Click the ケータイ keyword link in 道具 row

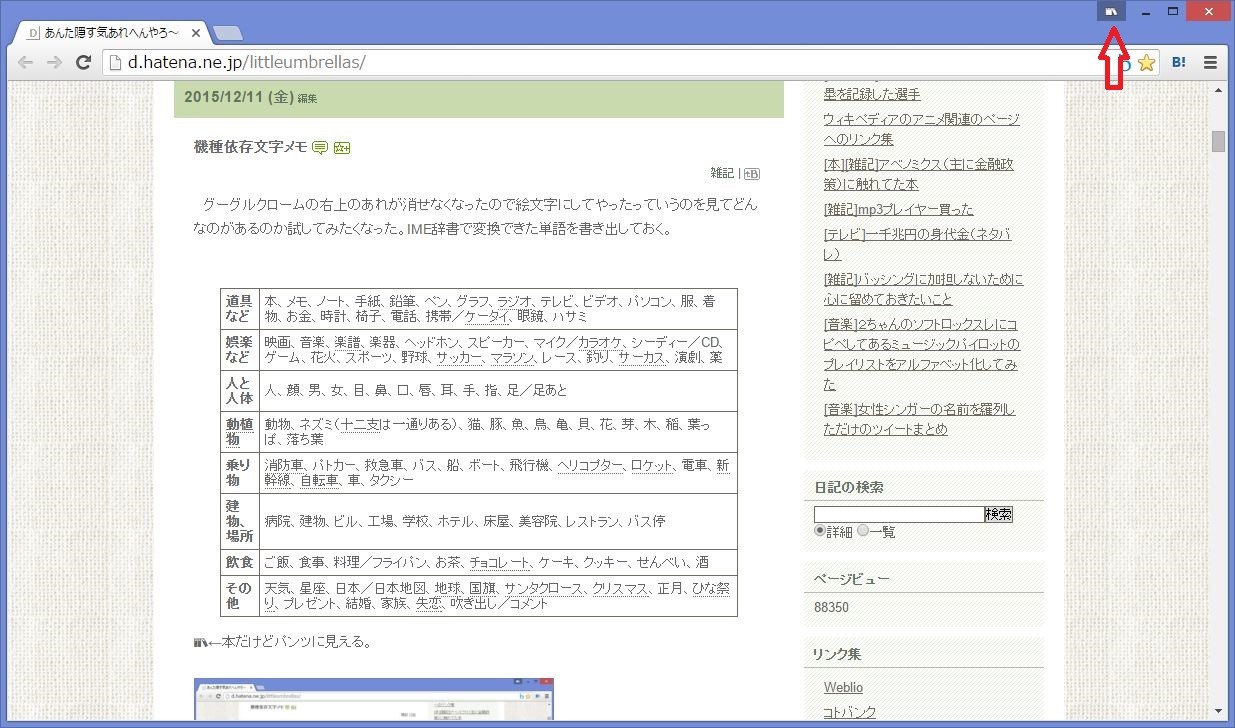tap(487, 316)
